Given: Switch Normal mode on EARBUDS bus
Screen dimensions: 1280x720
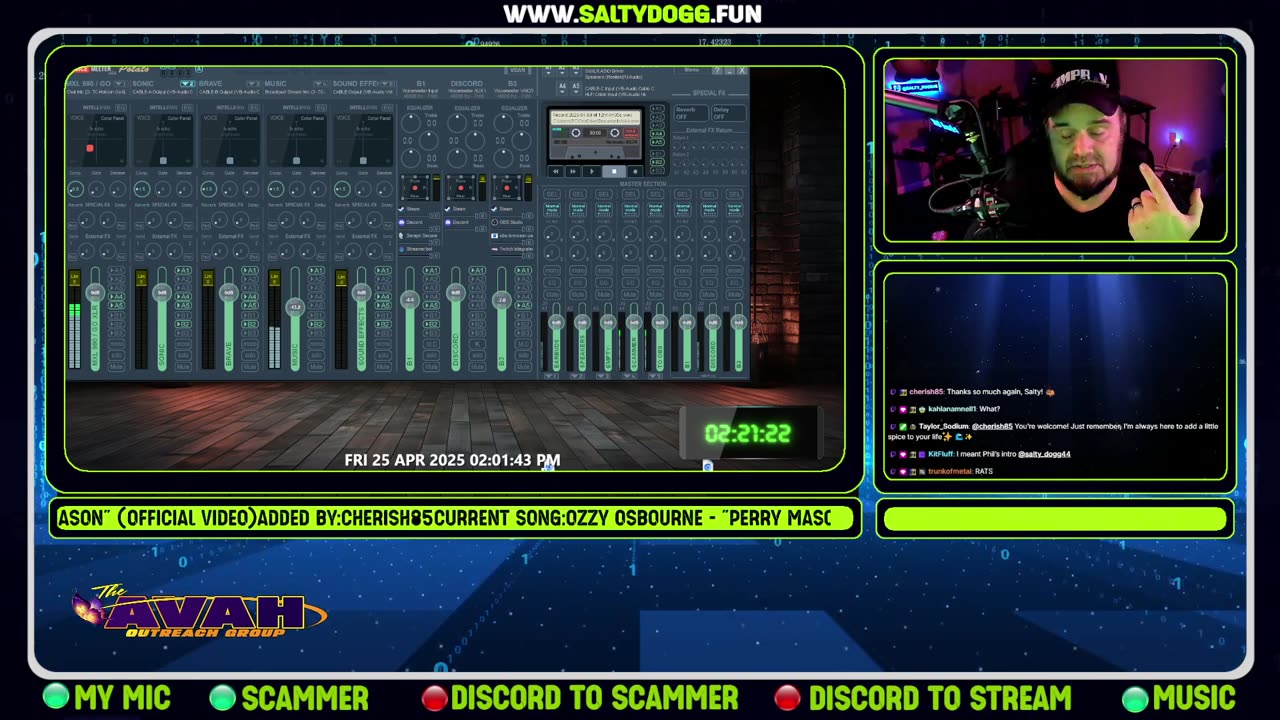Looking at the screenshot, I should point(552,209).
